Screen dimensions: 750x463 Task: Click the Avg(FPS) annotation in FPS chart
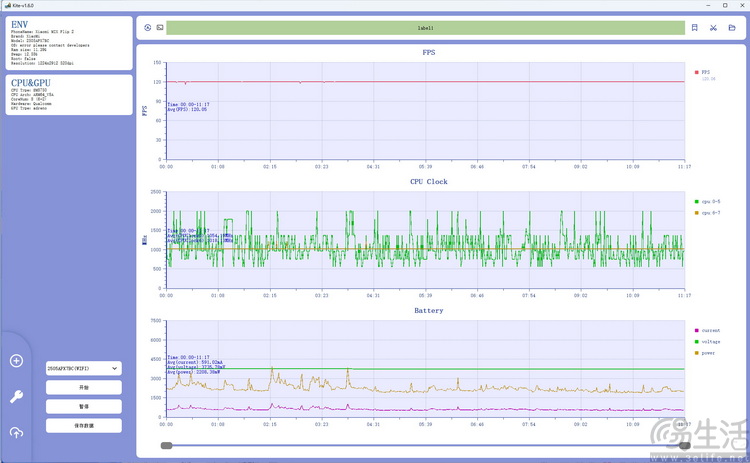coord(187,110)
